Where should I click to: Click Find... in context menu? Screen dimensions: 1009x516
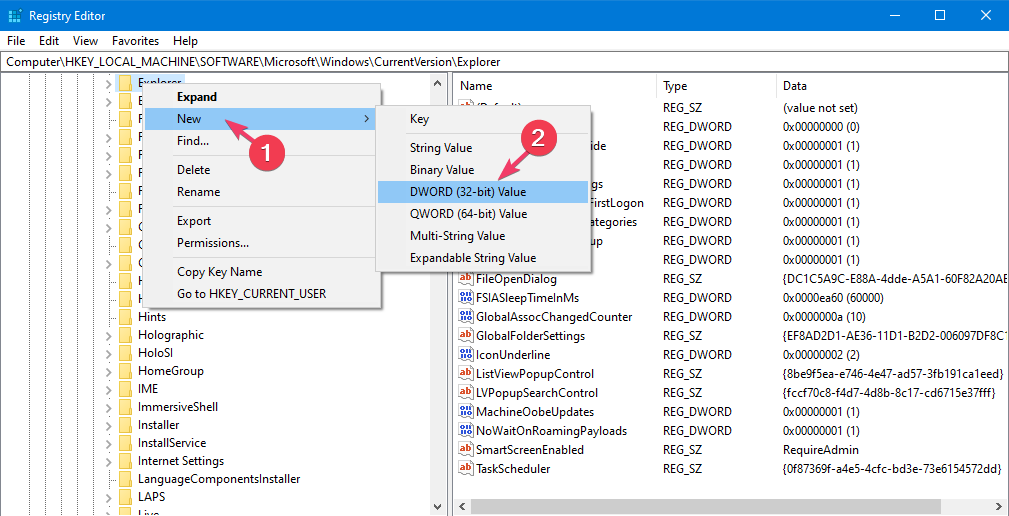[x=260, y=141]
